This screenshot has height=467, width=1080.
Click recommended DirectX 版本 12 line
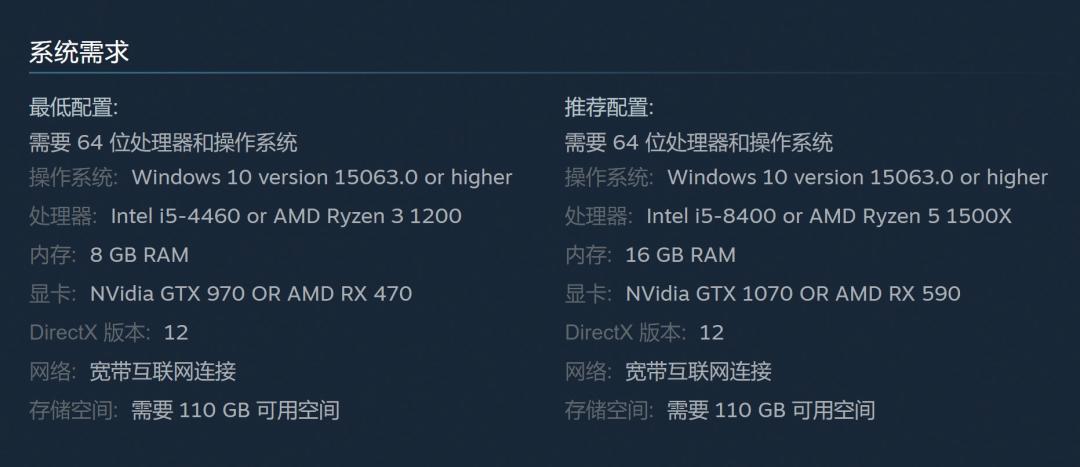644,332
